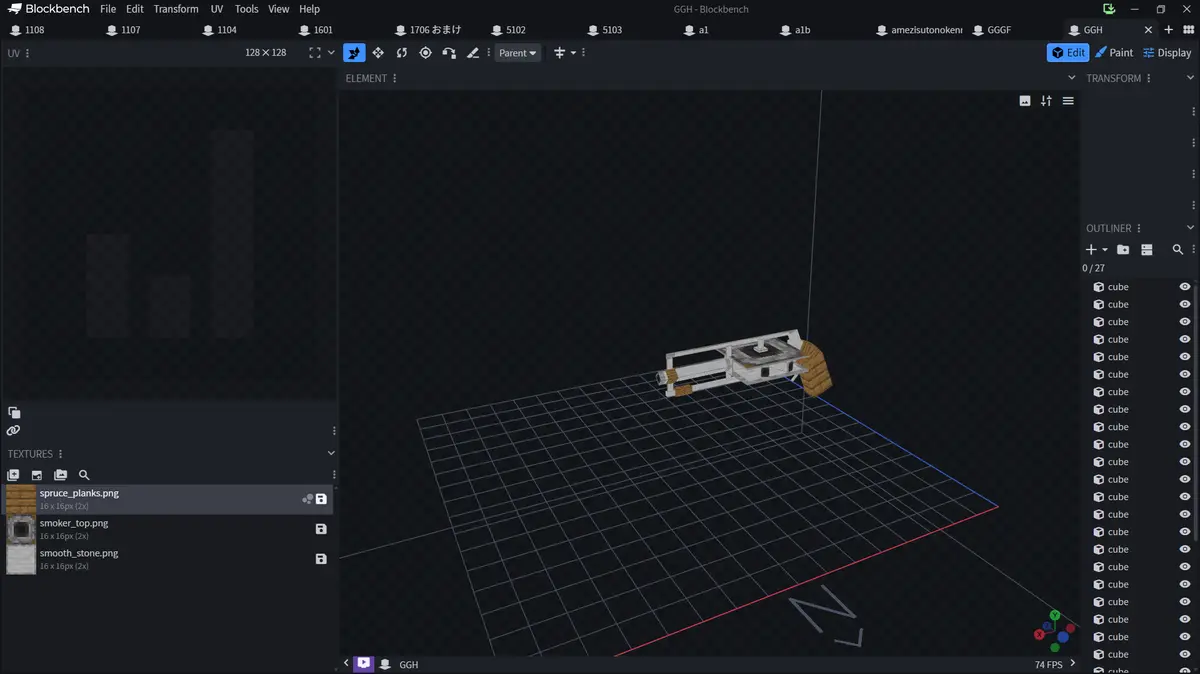Select the Rotate tool in toolbar
This screenshot has width=1200, height=674.
pos(401,53)
